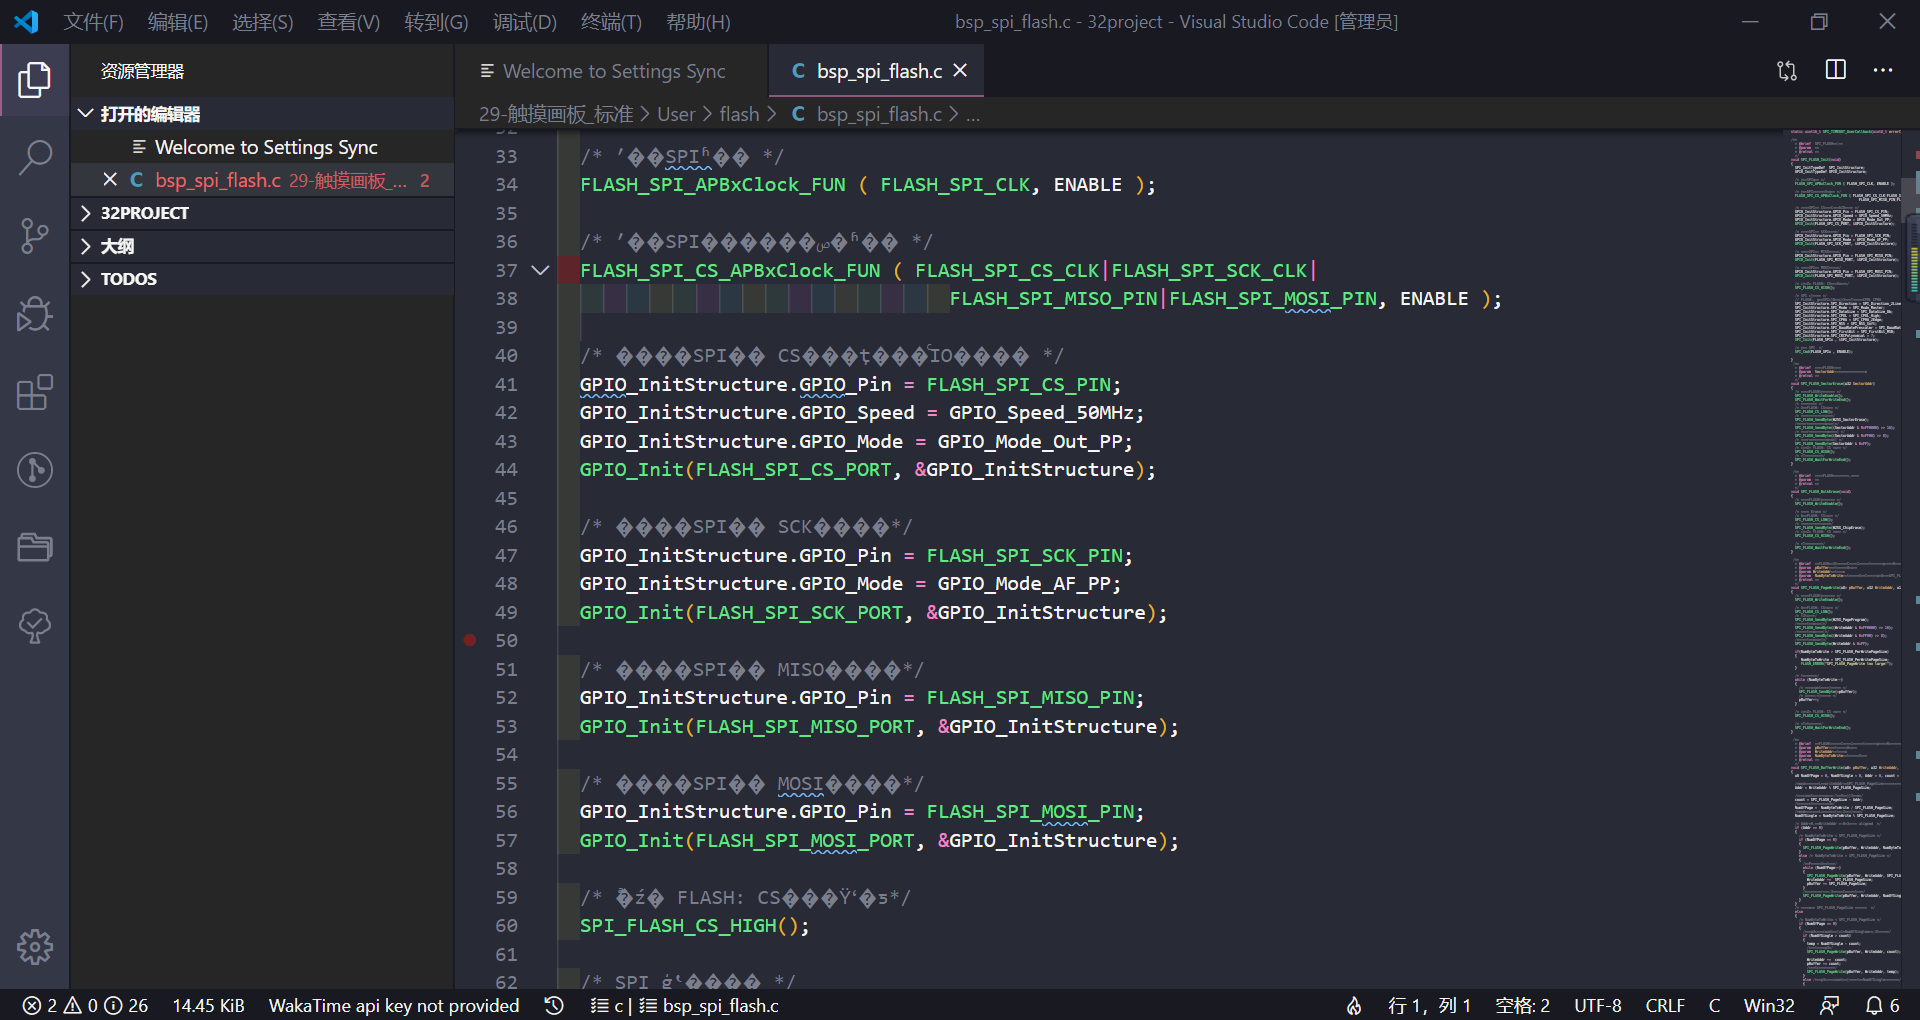The image size is (1920, 1020).
Task: Open the Search view in activity bar
Action: [35, 157]
